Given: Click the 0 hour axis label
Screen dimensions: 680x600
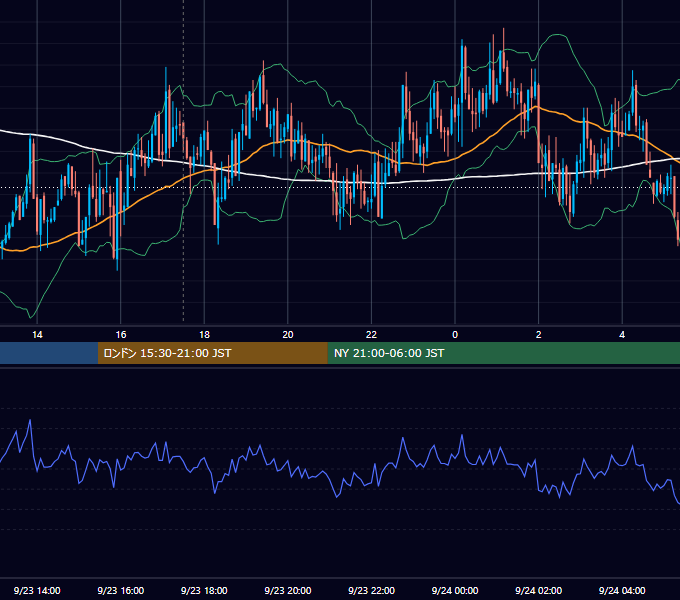Looking at the screenshot, I should click(455, 335).
